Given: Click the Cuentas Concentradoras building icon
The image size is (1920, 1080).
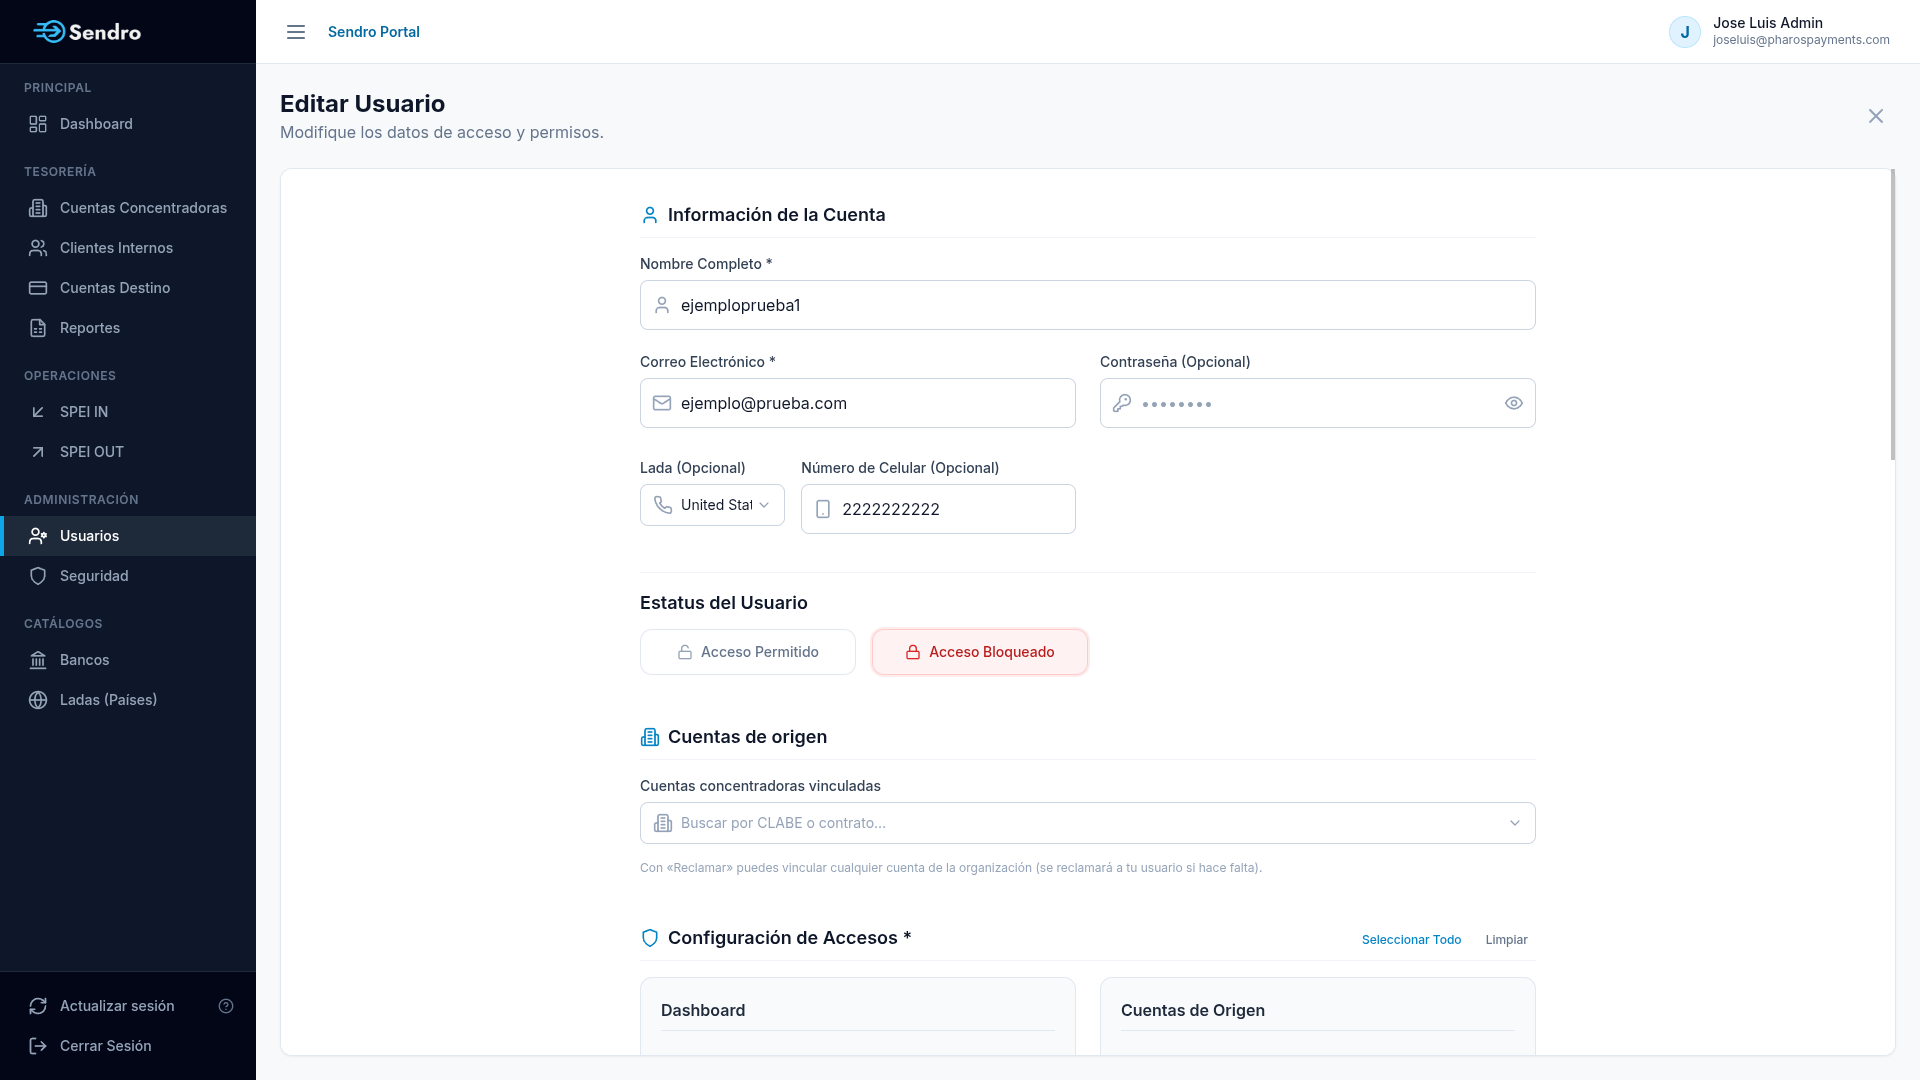Looking at the screenshot, I should pos(38,208).
